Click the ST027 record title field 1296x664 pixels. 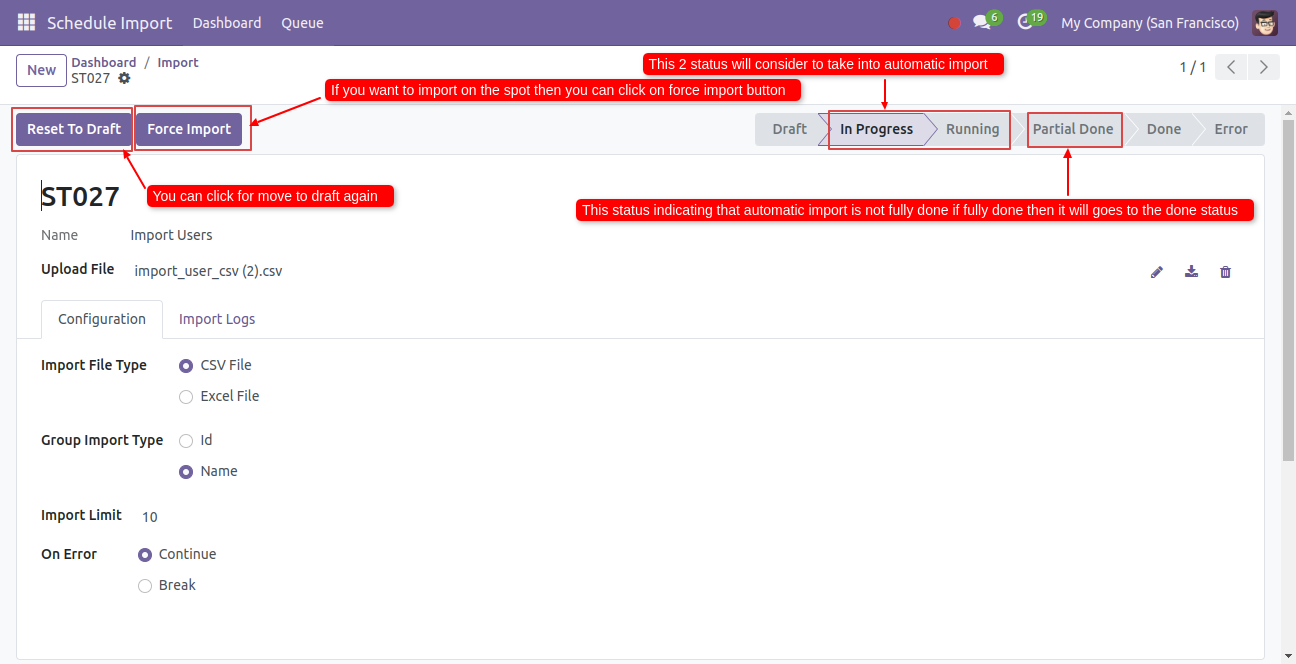click(x=80, y=197)
